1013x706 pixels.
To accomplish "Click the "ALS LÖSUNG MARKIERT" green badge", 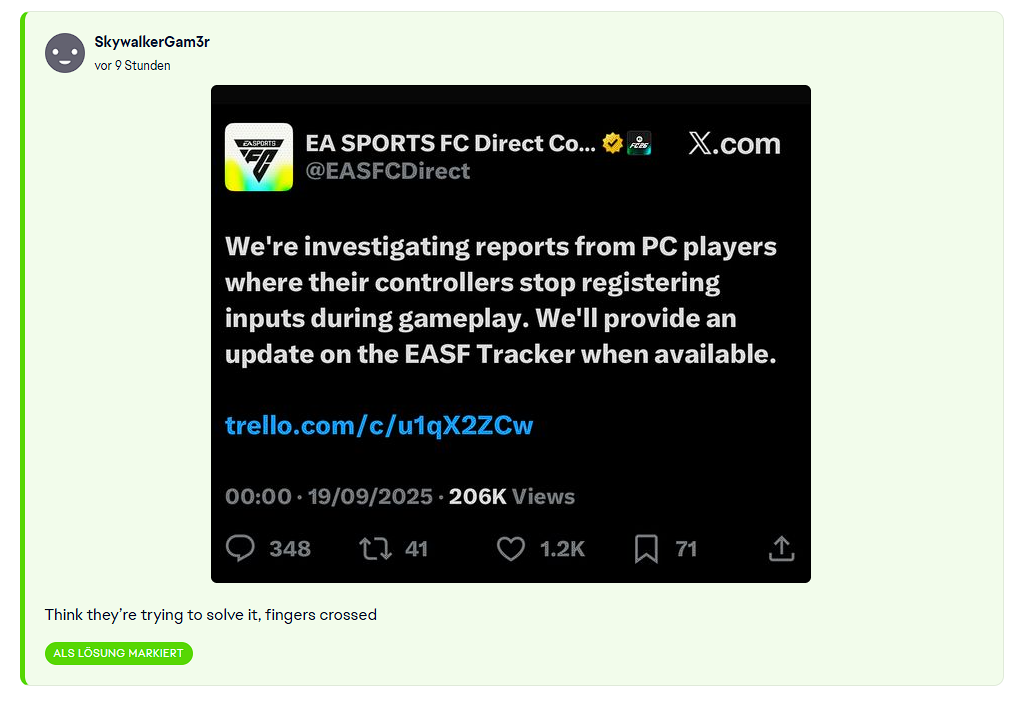I will coord(118,653).
